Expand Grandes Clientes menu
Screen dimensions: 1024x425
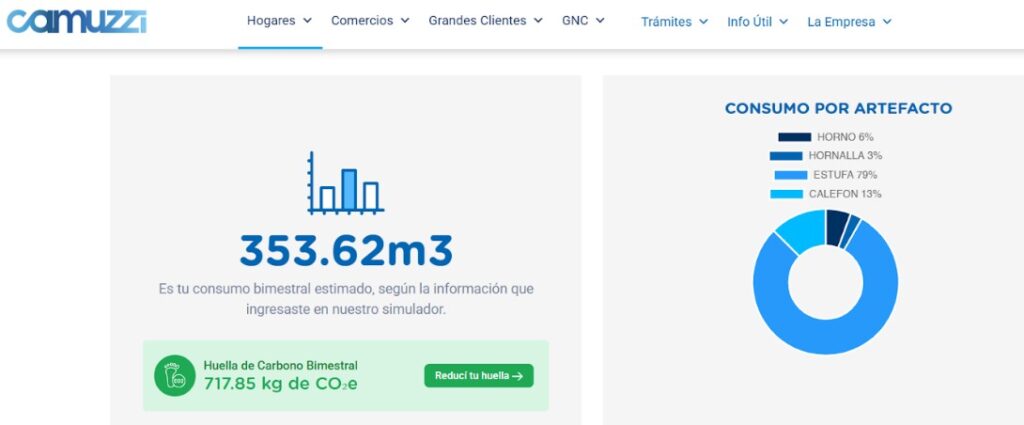point(486,21)
